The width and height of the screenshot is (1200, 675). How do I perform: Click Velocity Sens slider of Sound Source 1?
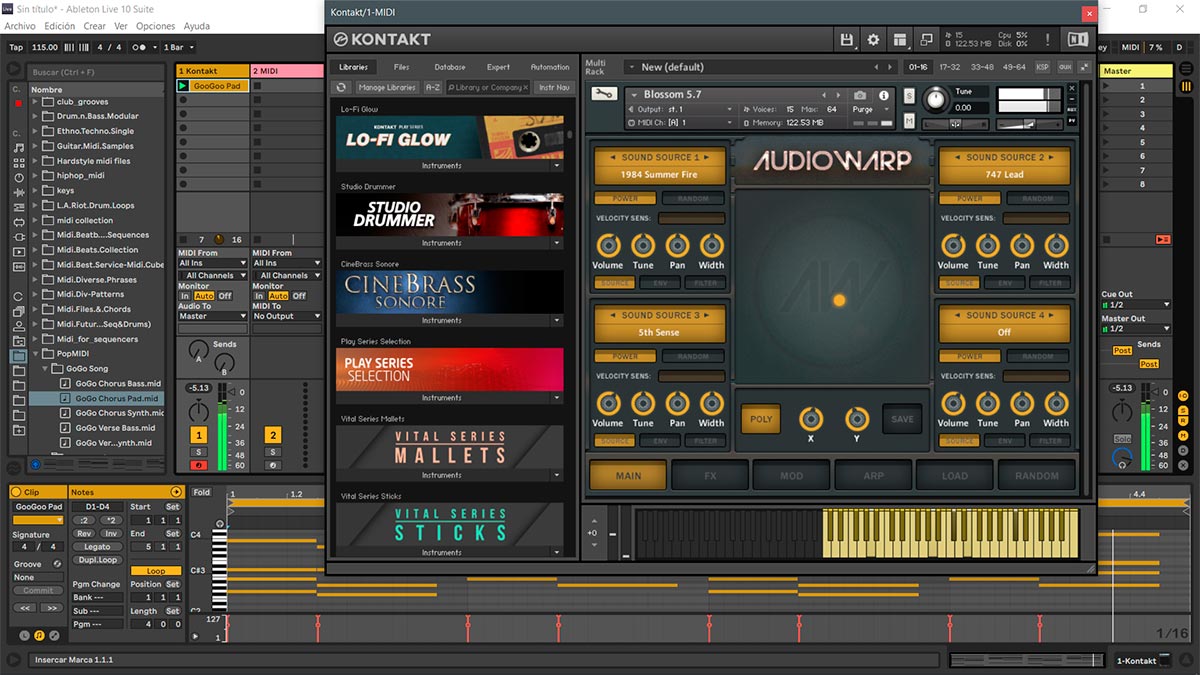click(691, 218)
